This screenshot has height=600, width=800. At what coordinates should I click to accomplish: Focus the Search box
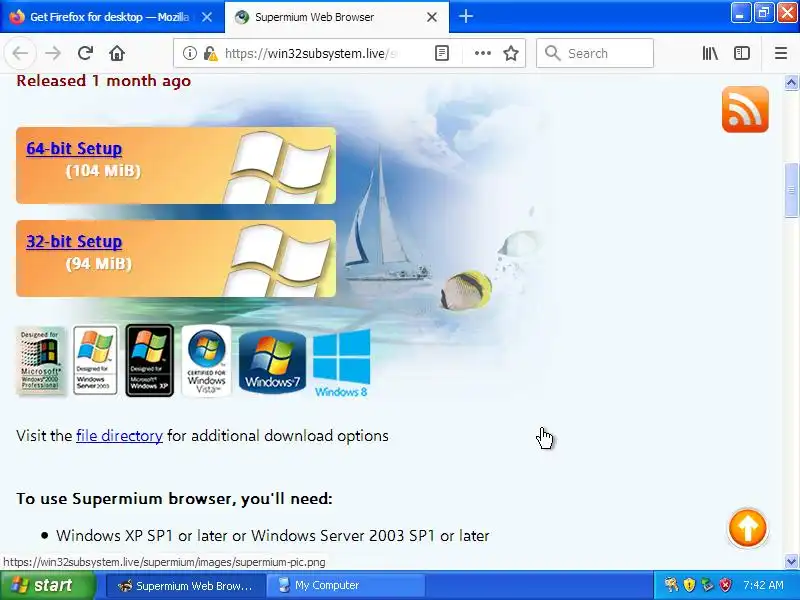[595, 53]
